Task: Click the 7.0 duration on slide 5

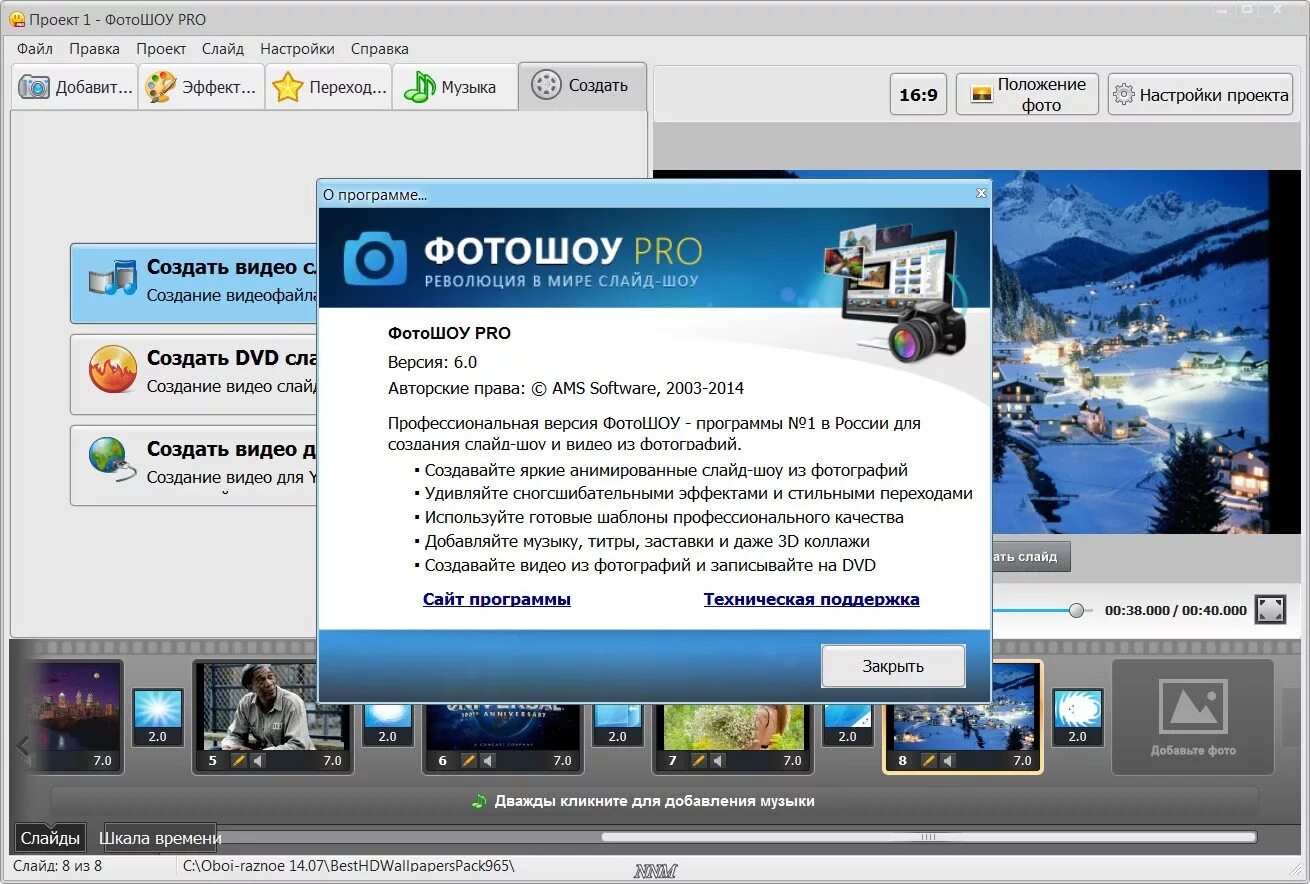Action: pos(332,761)
